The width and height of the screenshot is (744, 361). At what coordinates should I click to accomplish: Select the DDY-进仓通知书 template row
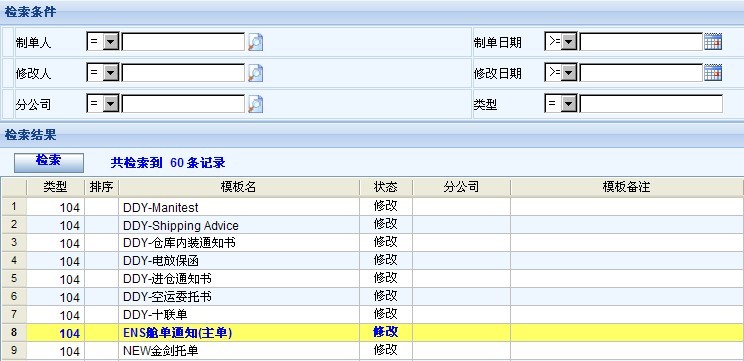coord(372,279)
